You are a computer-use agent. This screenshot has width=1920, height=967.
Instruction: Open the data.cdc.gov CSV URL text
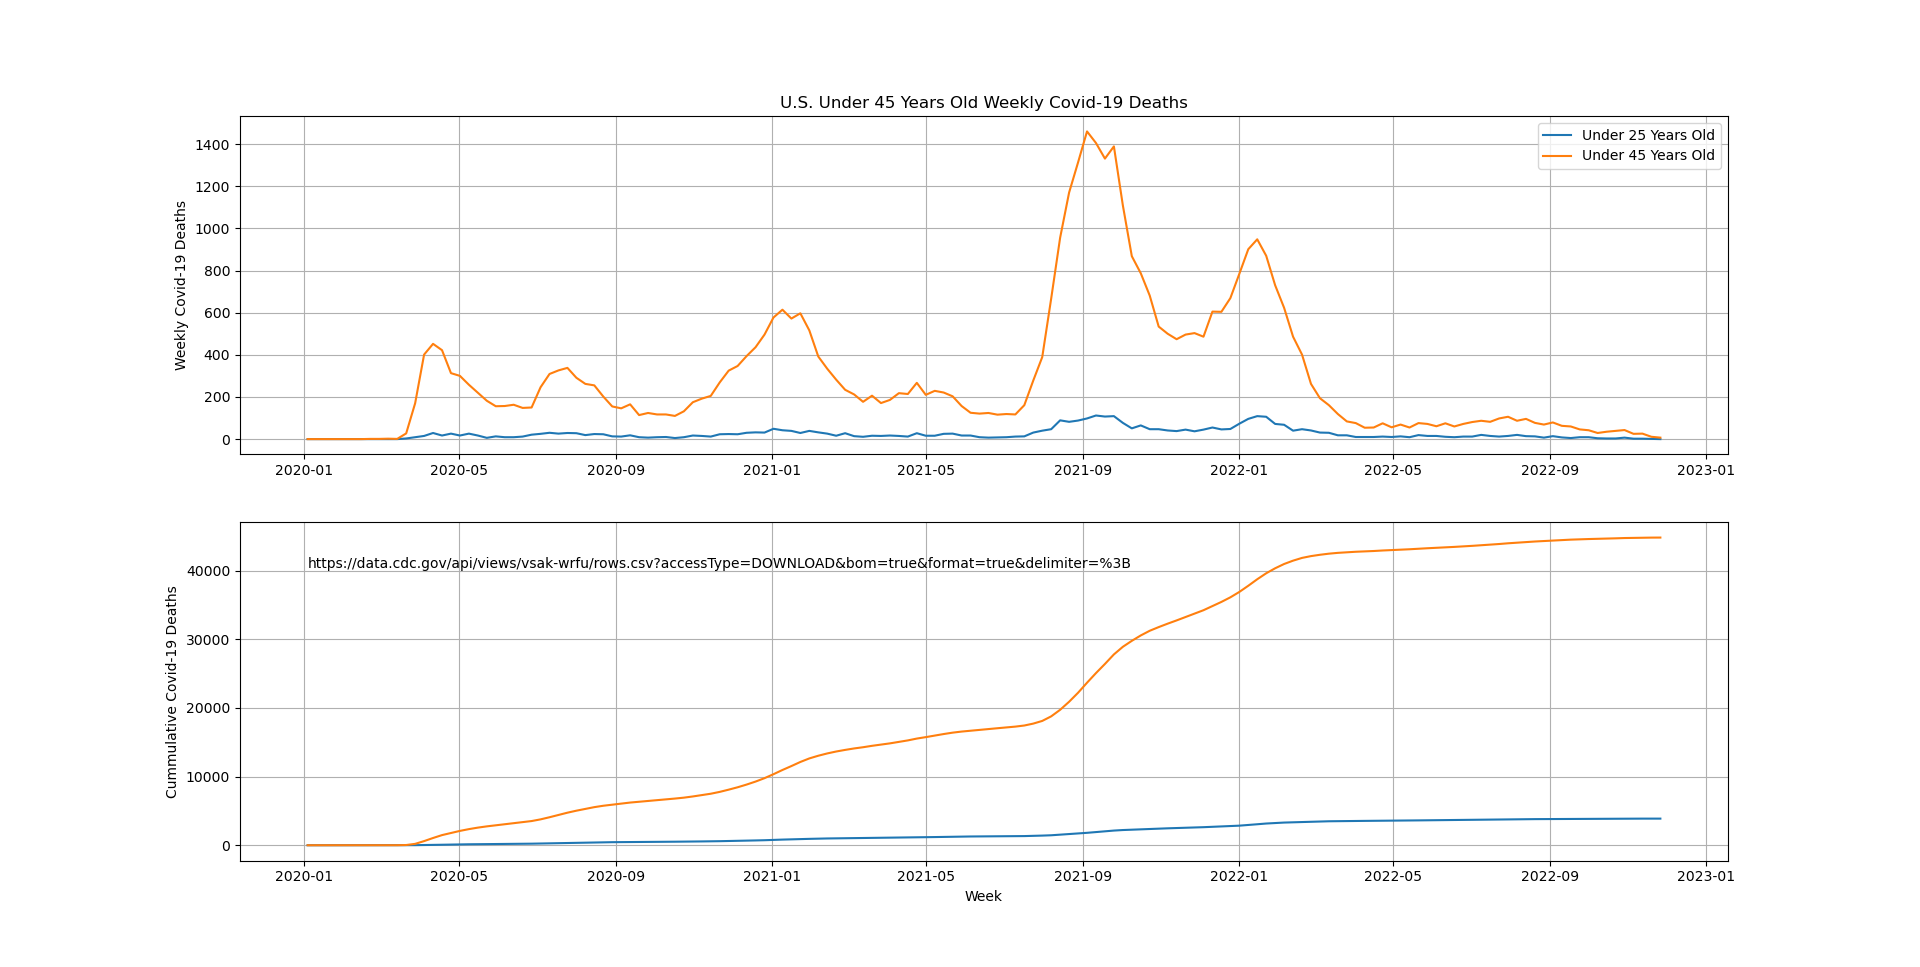pos(718,564)
